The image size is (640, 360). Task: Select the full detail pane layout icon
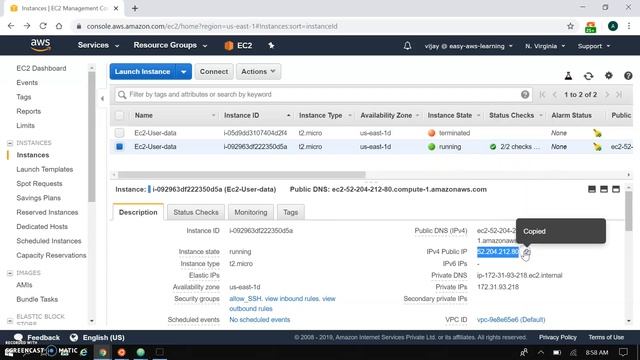[x=616, y=189]
